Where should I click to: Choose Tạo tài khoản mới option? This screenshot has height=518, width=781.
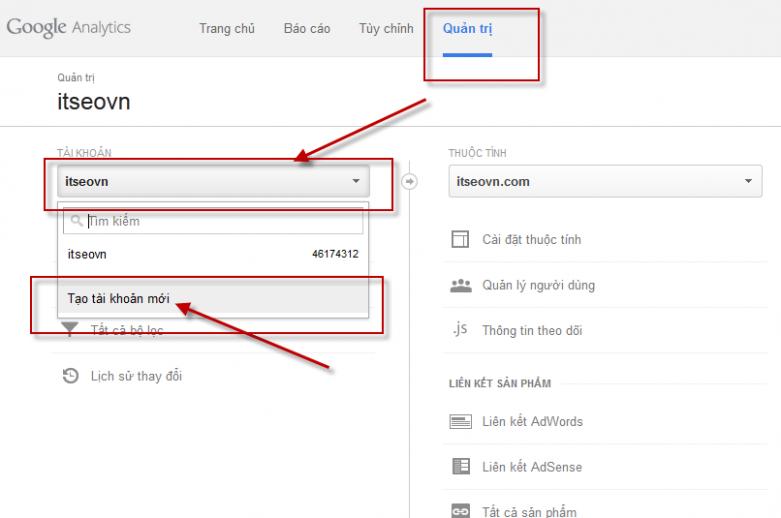point(213,298)
